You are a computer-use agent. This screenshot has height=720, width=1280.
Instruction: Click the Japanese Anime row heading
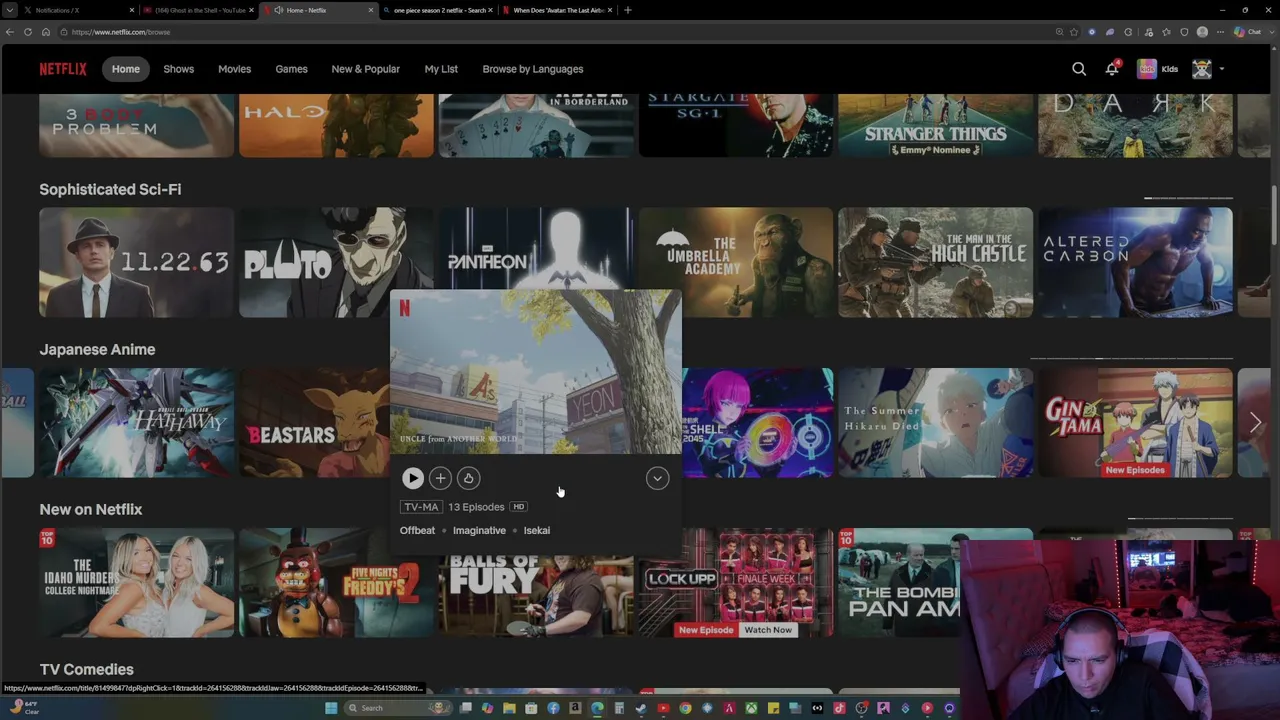pos(97,349)
